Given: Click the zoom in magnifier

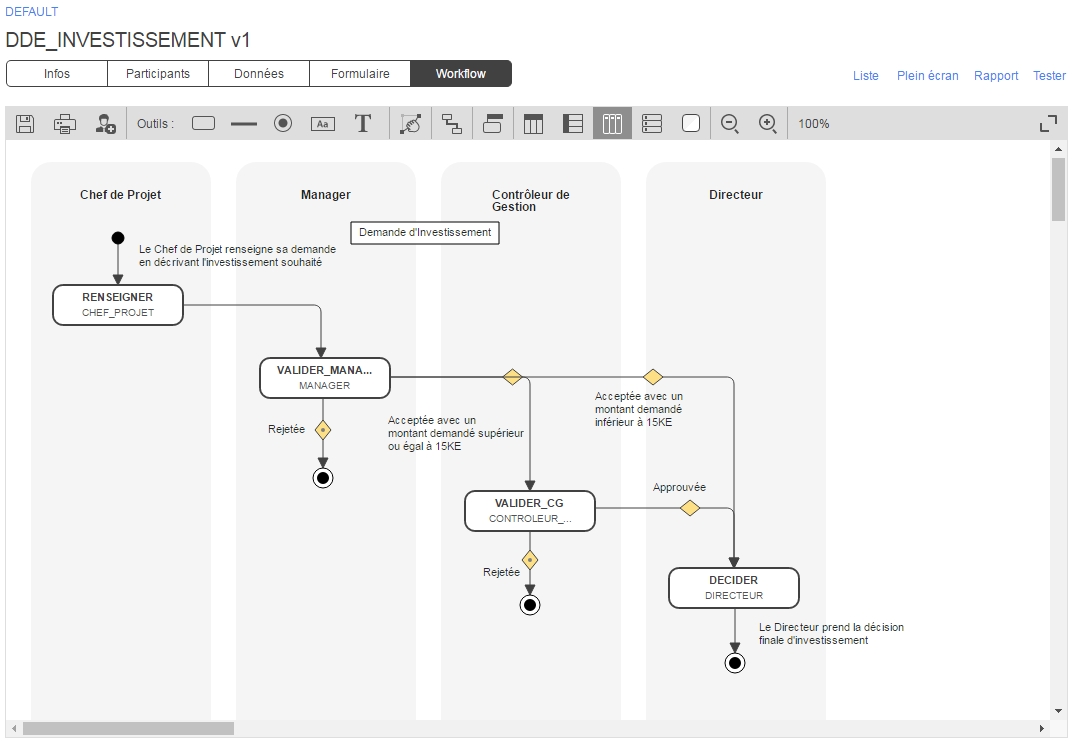Looking at the screenshot, I should 768,124.
